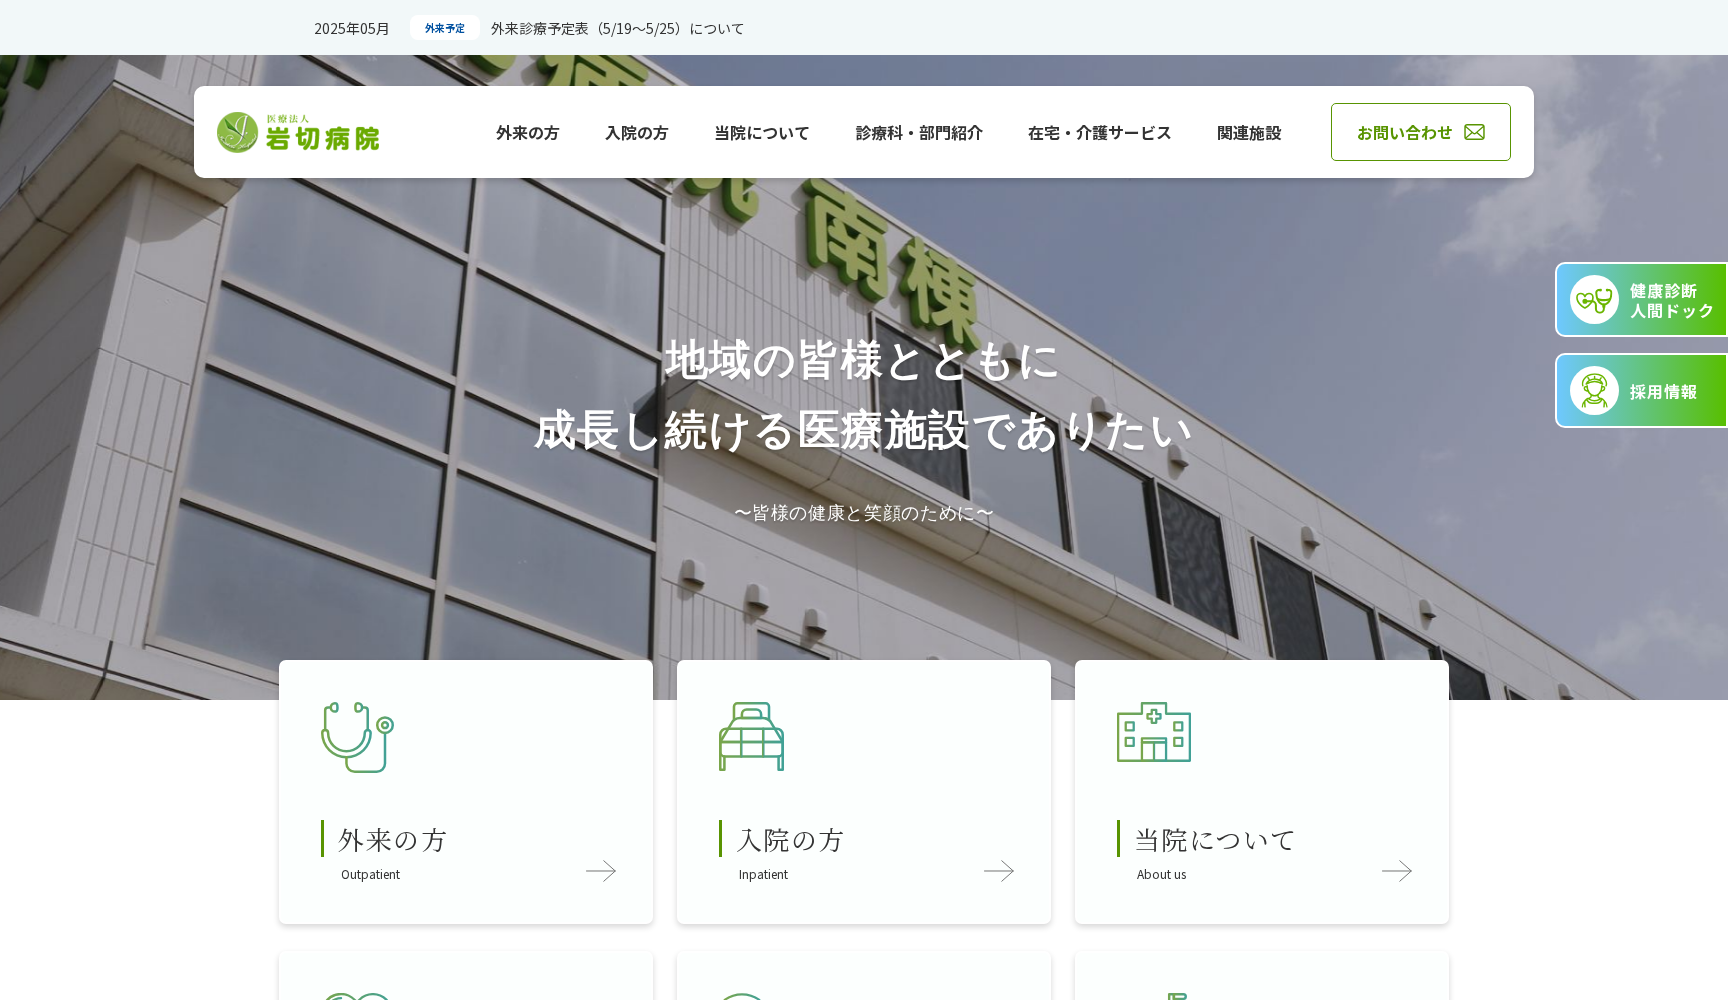Click the 採用情報 side banner
1728x1000 pixels.
click(1645, 390)
